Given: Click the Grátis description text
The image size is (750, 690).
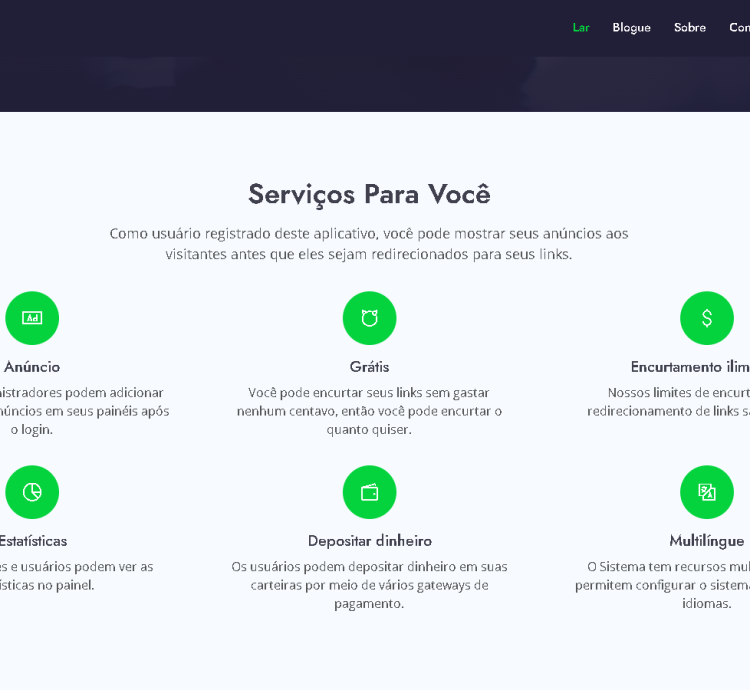Looking at the screenshot, I should click(369, 411).
